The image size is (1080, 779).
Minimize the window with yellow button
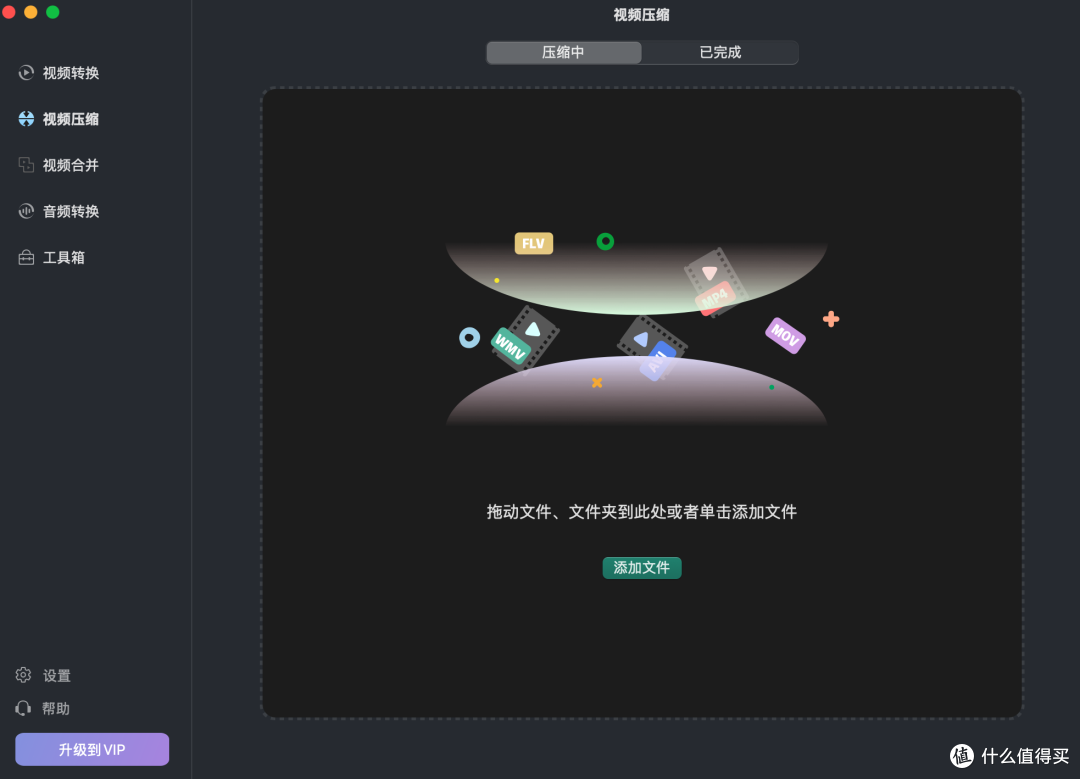[x=31, y=12]
